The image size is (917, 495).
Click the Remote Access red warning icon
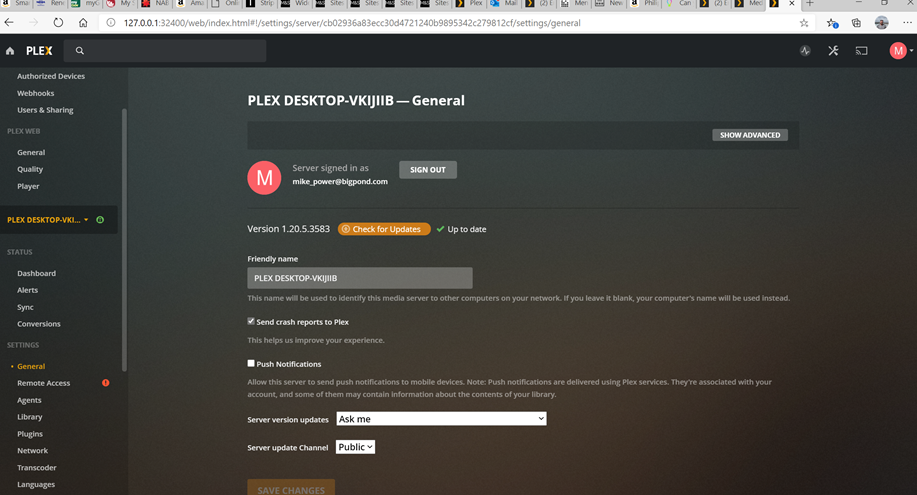click(106, 383)
